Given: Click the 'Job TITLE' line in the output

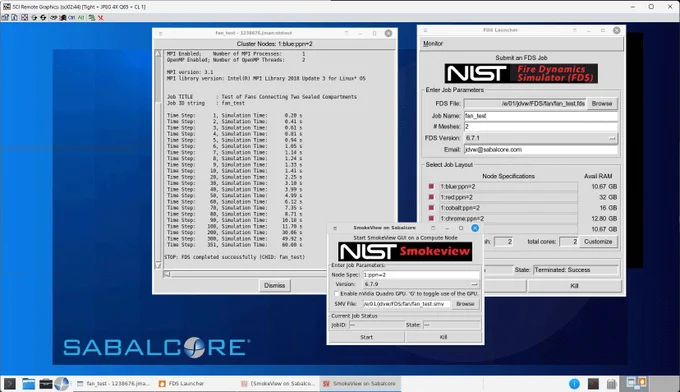Looking at the screenshot, I should (262, 97).
